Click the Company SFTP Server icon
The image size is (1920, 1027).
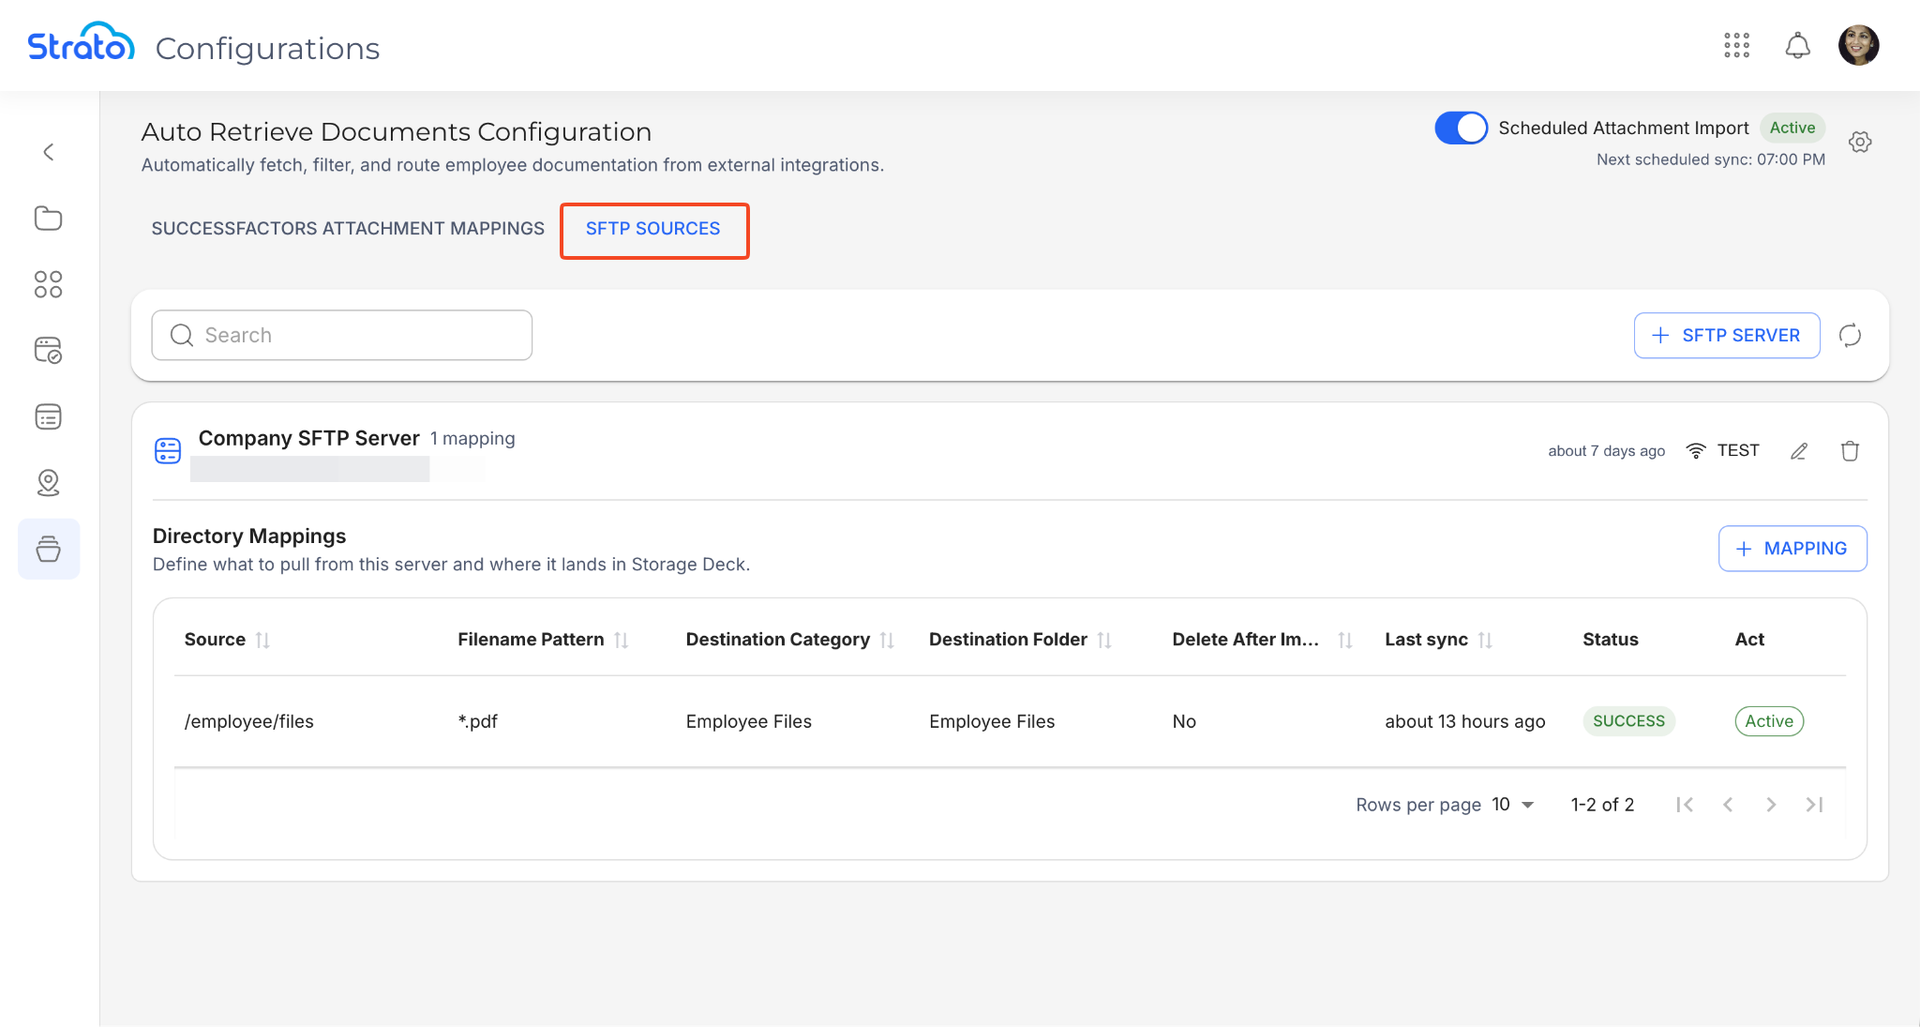[x=168, y=451]
